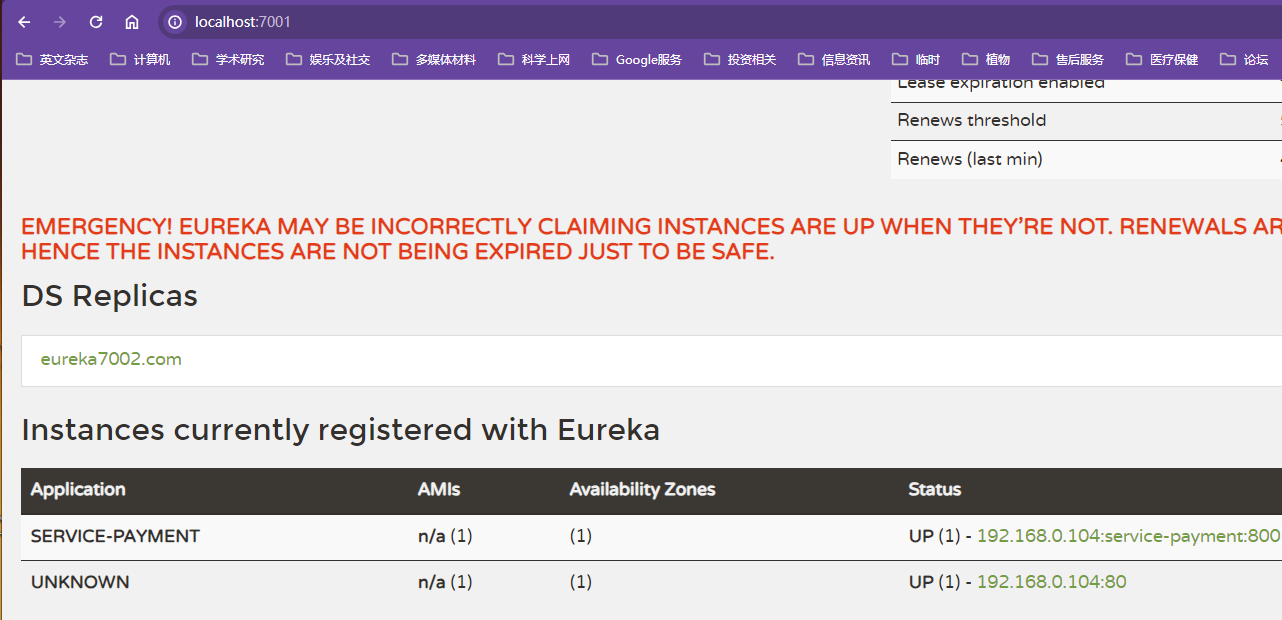Screen dimensions: 1282x620
Task: Go to the browser home page
Action: tap(132, 22)
